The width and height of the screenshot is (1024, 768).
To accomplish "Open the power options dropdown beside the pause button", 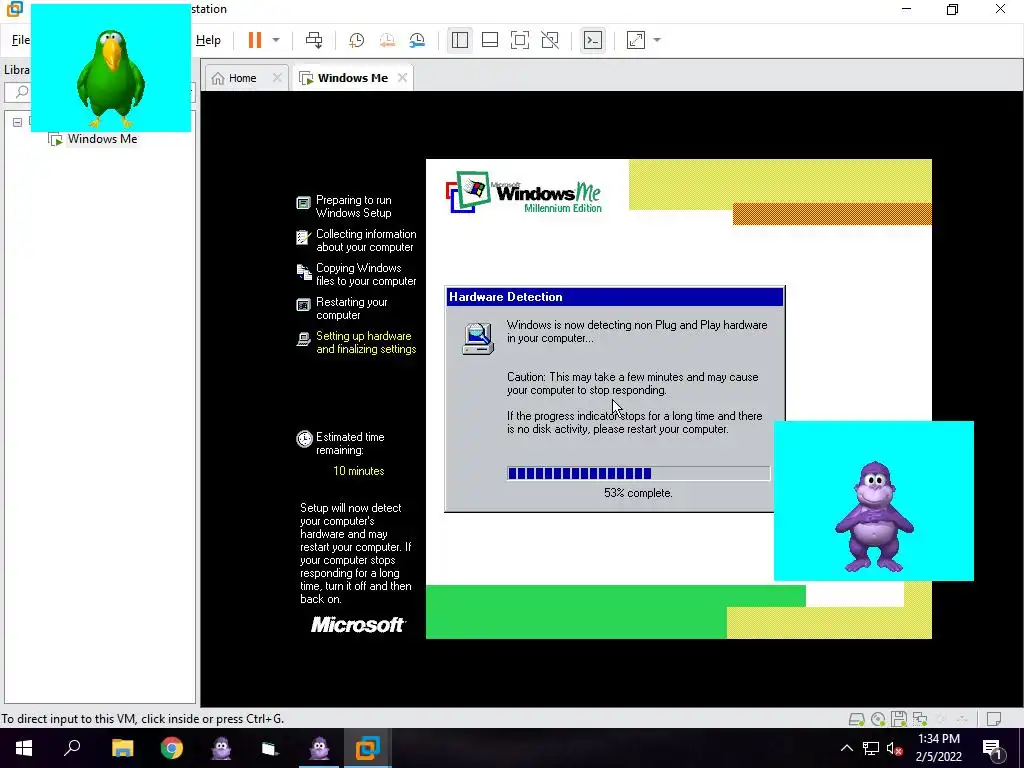I will tap(276, 40).
